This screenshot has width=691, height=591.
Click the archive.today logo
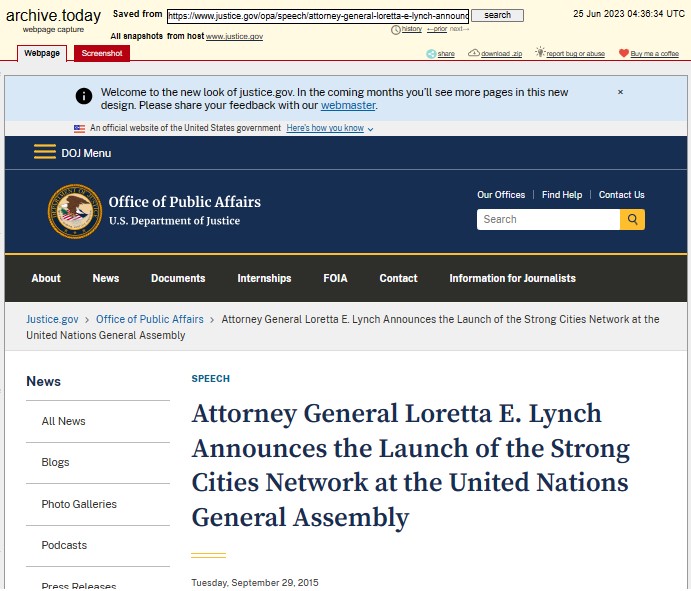pos(53,16)
